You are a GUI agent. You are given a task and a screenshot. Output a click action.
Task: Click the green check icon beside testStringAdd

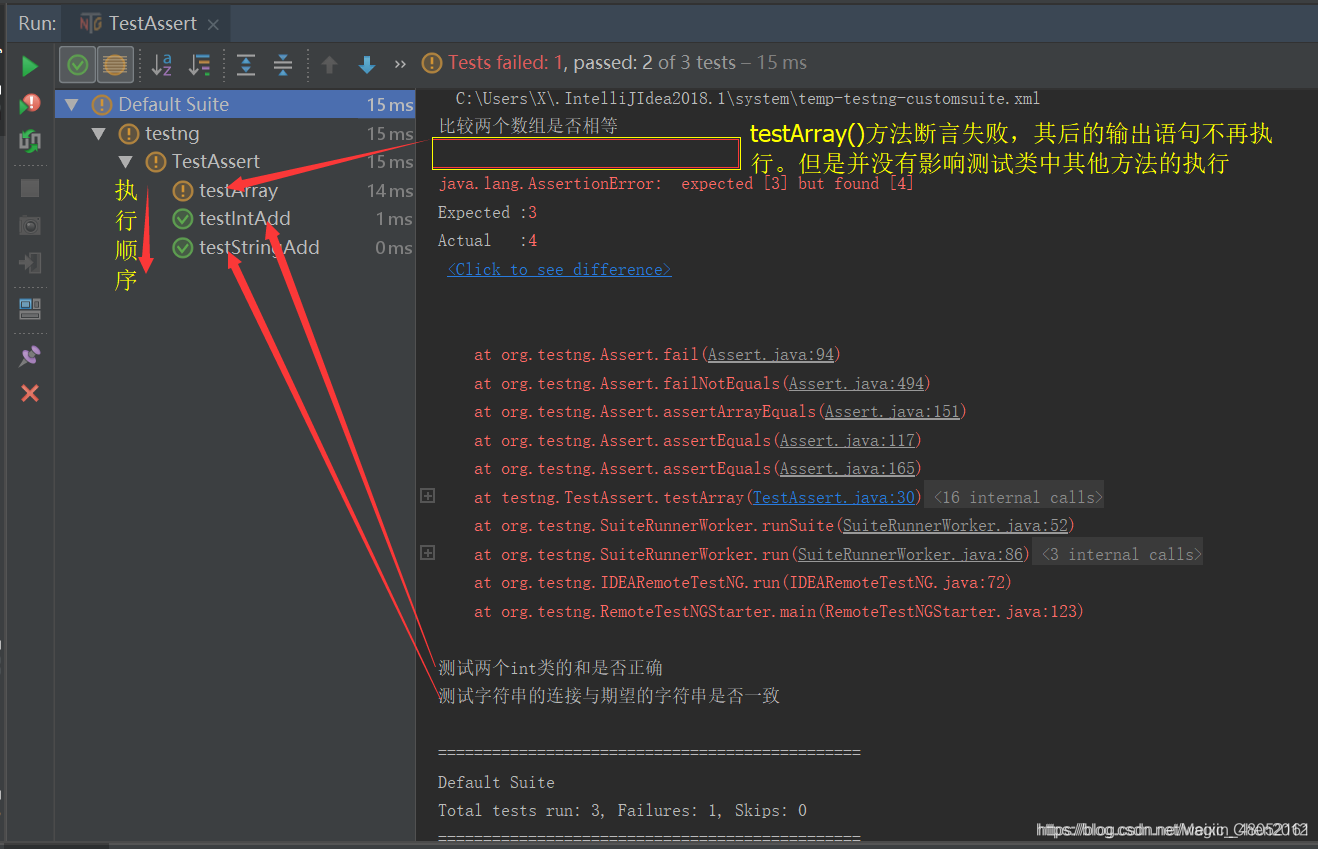tap(183, 247)
